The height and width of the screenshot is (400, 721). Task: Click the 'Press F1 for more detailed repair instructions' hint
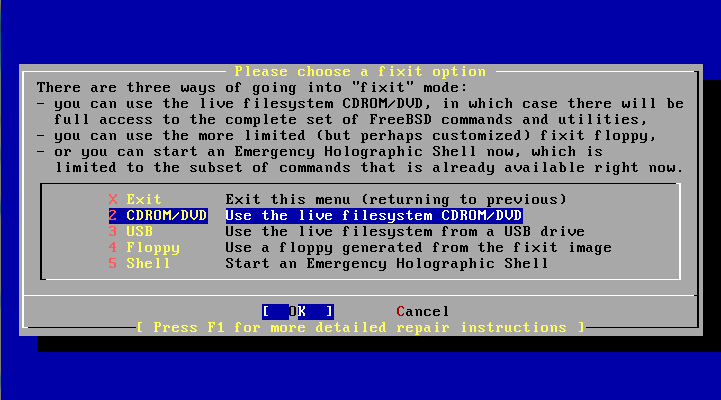coord(360,328)
